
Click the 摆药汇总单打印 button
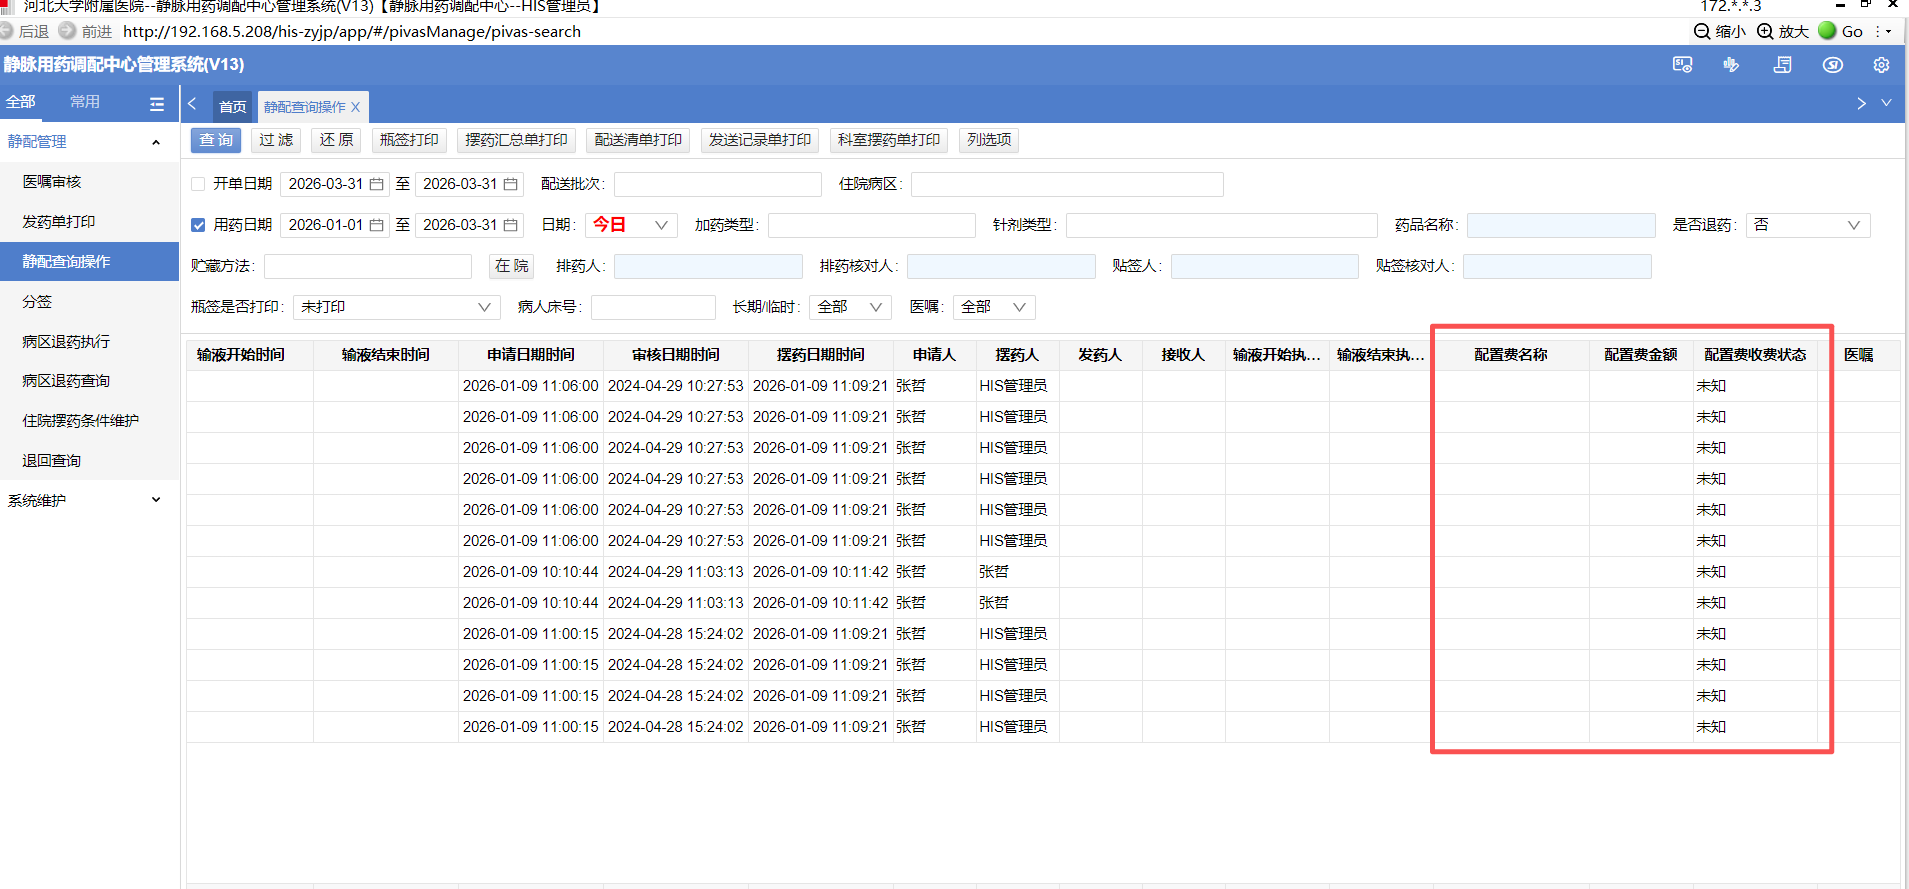[516, 140]
